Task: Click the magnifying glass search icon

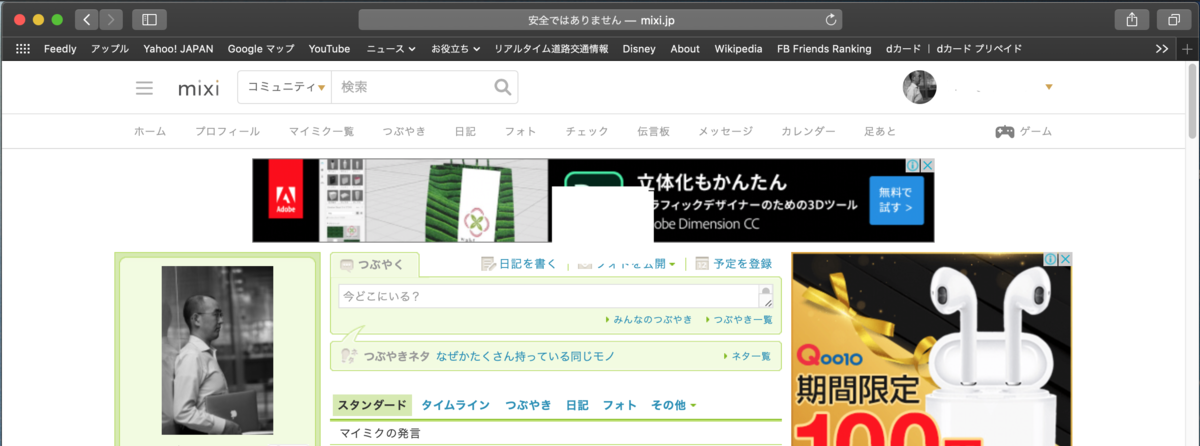Action: 503,88
